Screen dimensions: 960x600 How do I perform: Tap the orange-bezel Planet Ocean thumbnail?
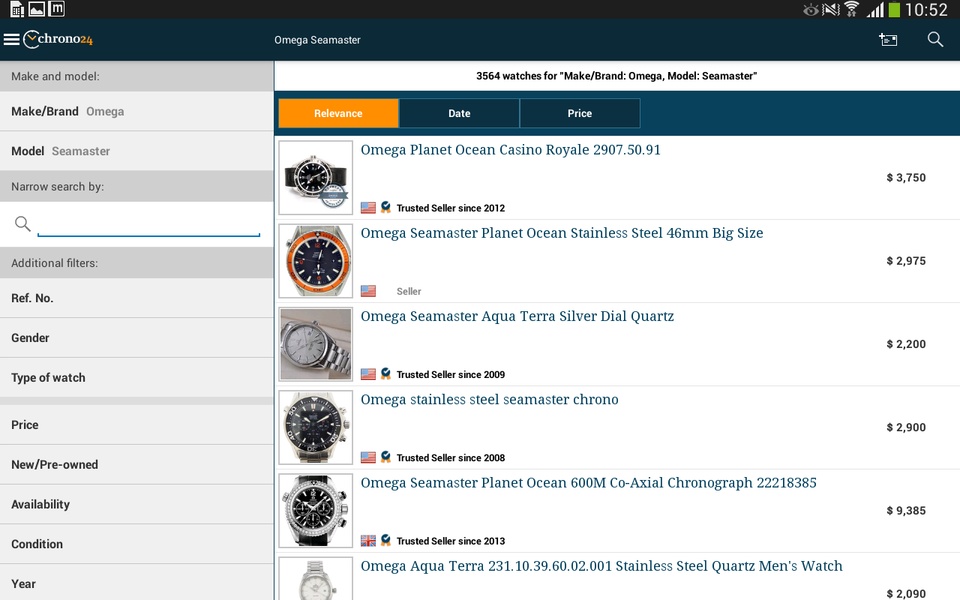pyautogui.click(x=316, y=261)
